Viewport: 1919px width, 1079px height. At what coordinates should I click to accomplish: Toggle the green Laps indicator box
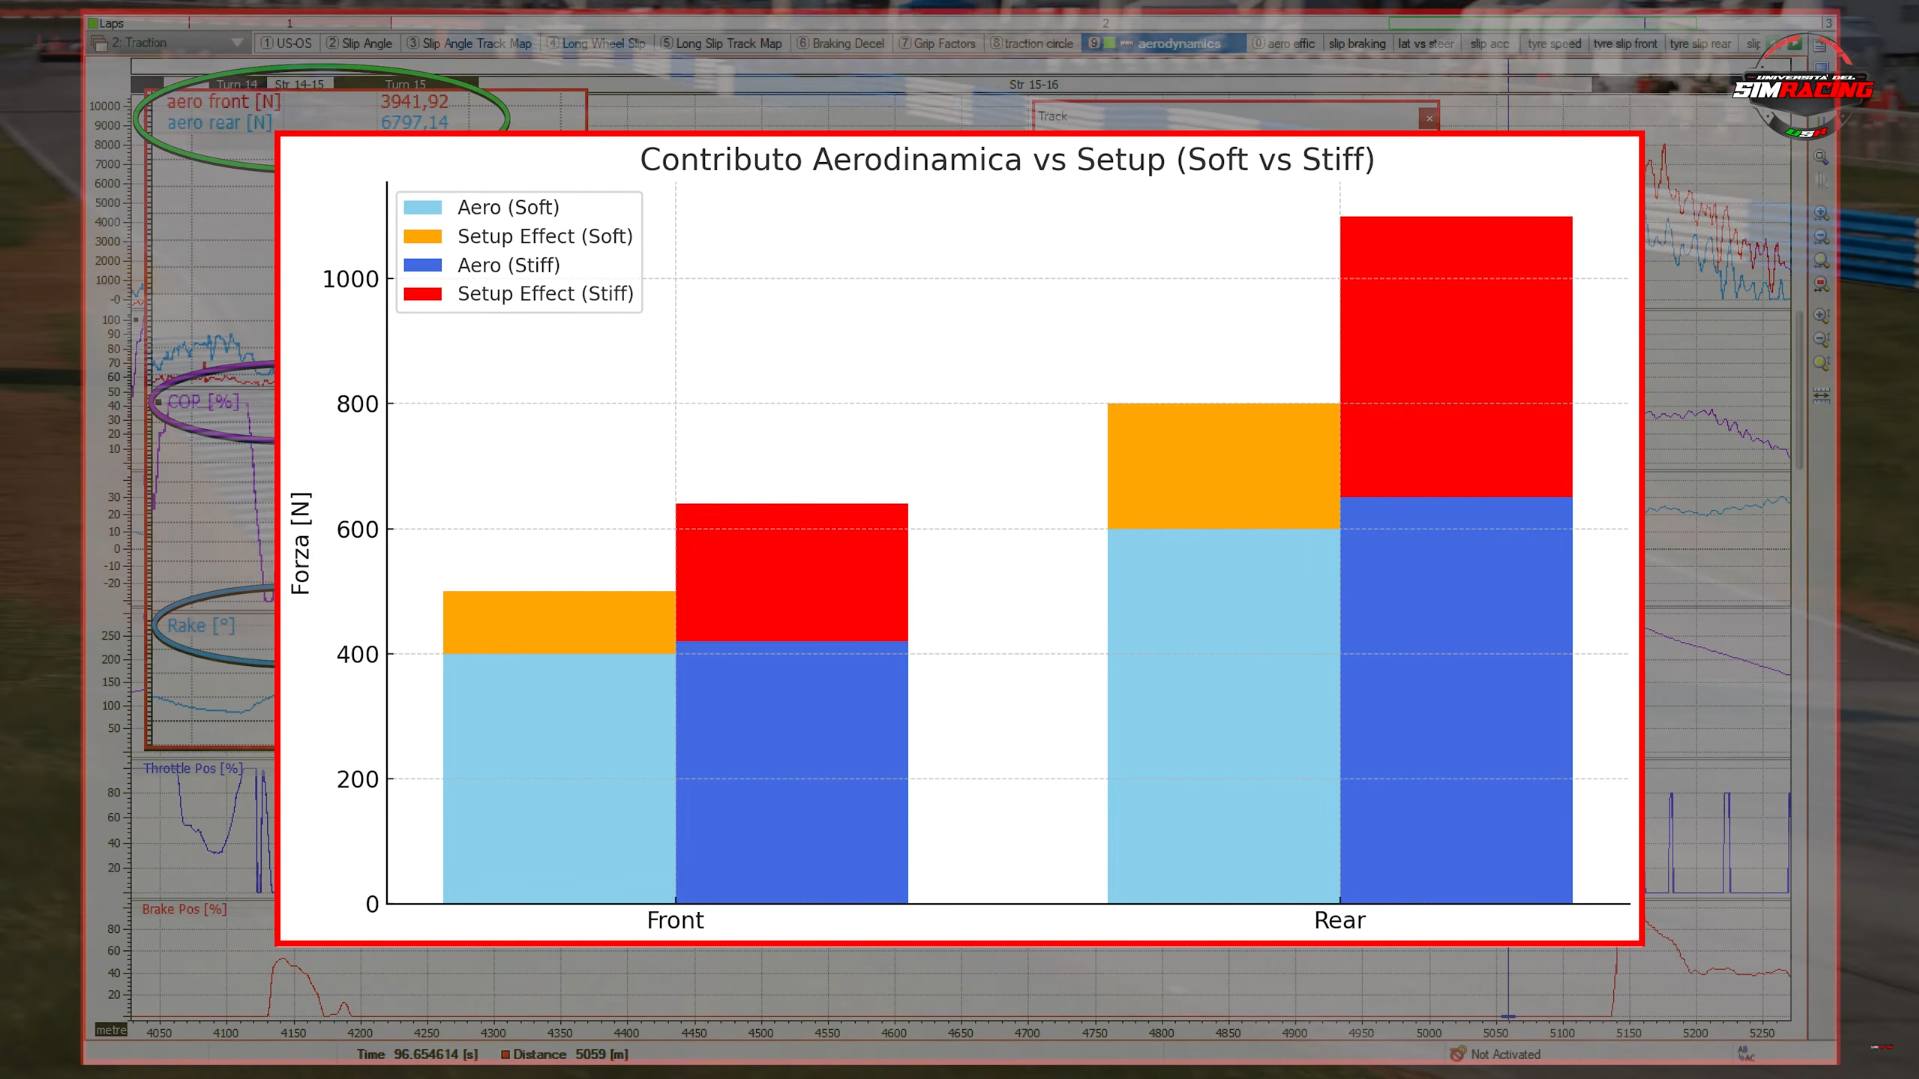pyautogui.click(x=93, y=23)
